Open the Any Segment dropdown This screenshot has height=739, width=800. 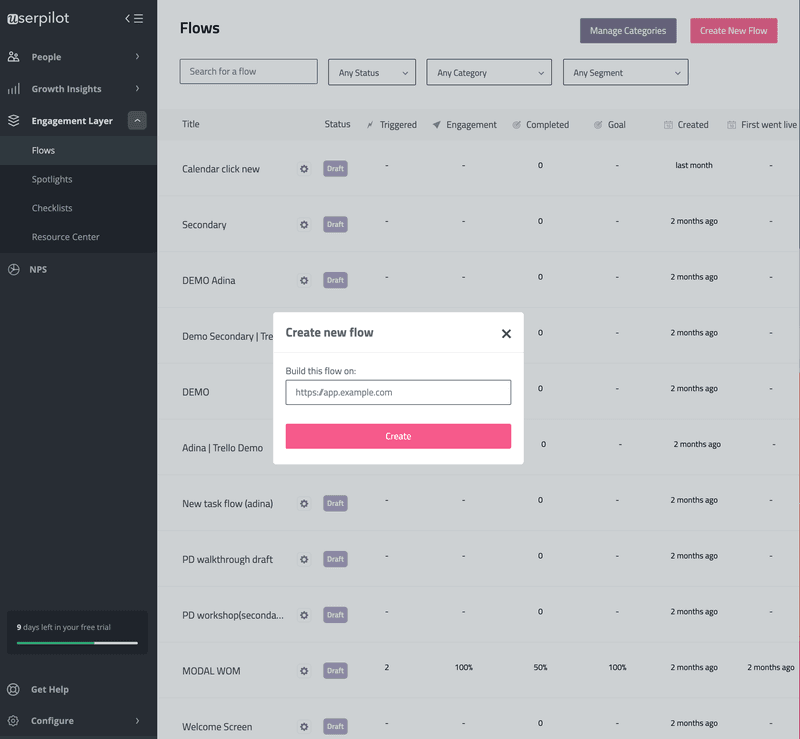click(x=625, y=71)
